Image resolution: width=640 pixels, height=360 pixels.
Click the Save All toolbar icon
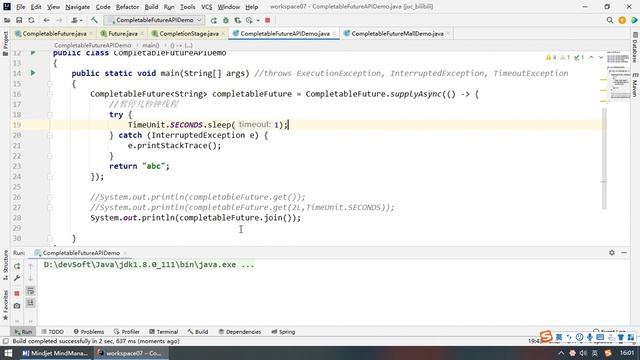tap(19, 20)
